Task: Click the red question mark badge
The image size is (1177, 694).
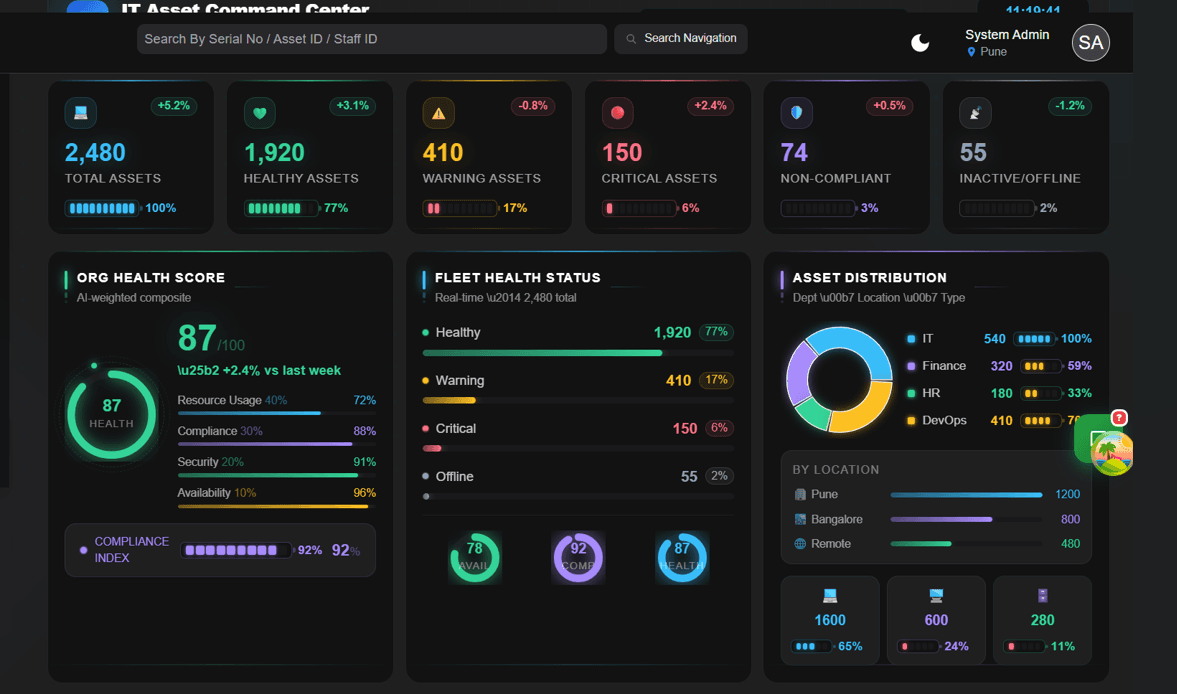Action: [x=1119, y=418]
